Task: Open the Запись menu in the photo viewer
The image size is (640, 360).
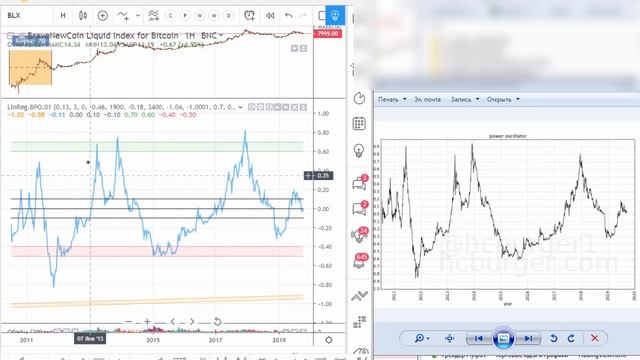Action: pyautogui.click(x=461, y=99)
